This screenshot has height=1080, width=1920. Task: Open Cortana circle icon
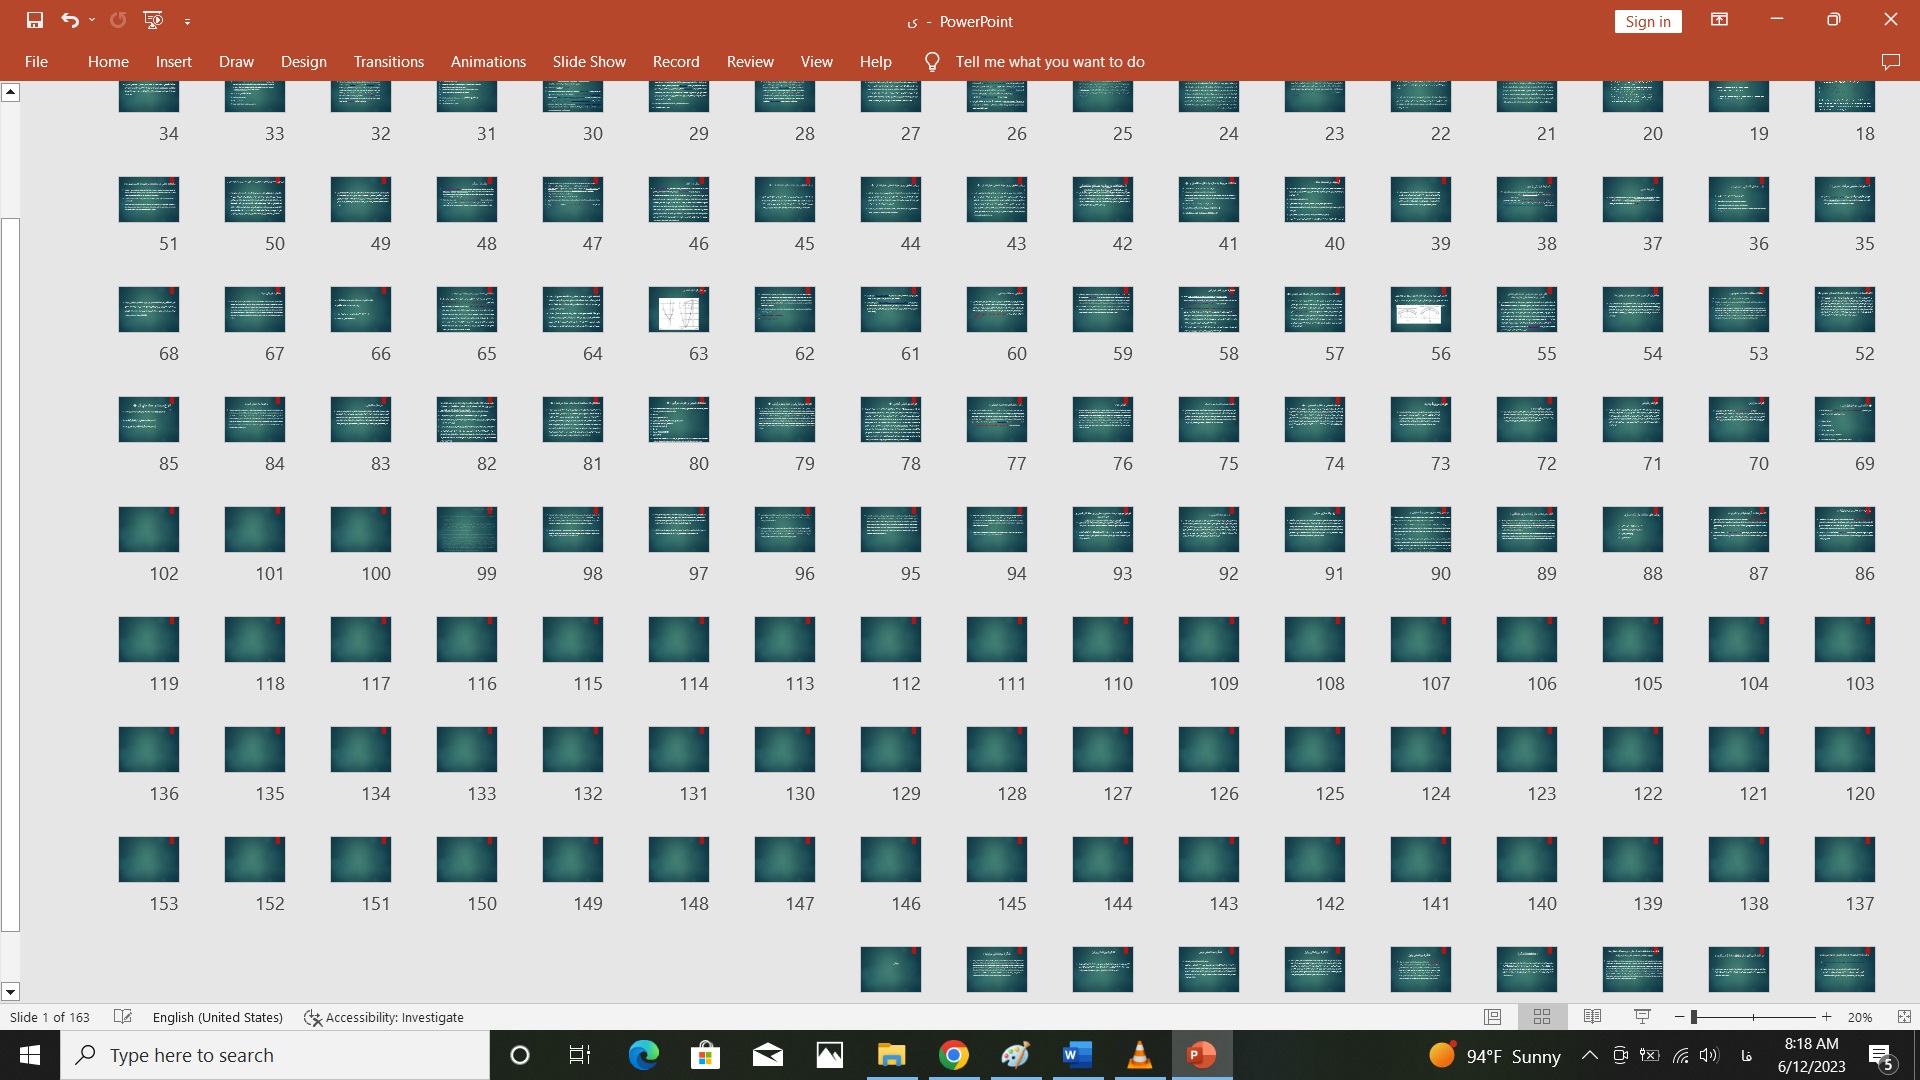520,1055
